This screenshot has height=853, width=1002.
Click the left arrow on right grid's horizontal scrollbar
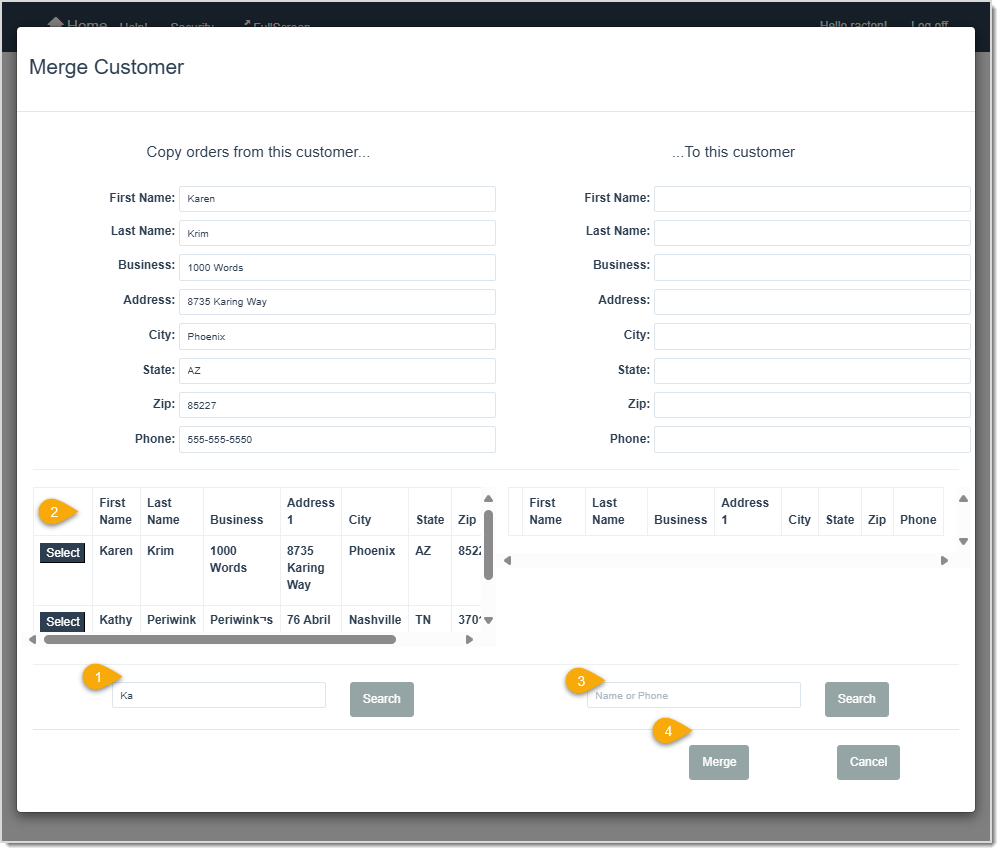tap(507, 560)
